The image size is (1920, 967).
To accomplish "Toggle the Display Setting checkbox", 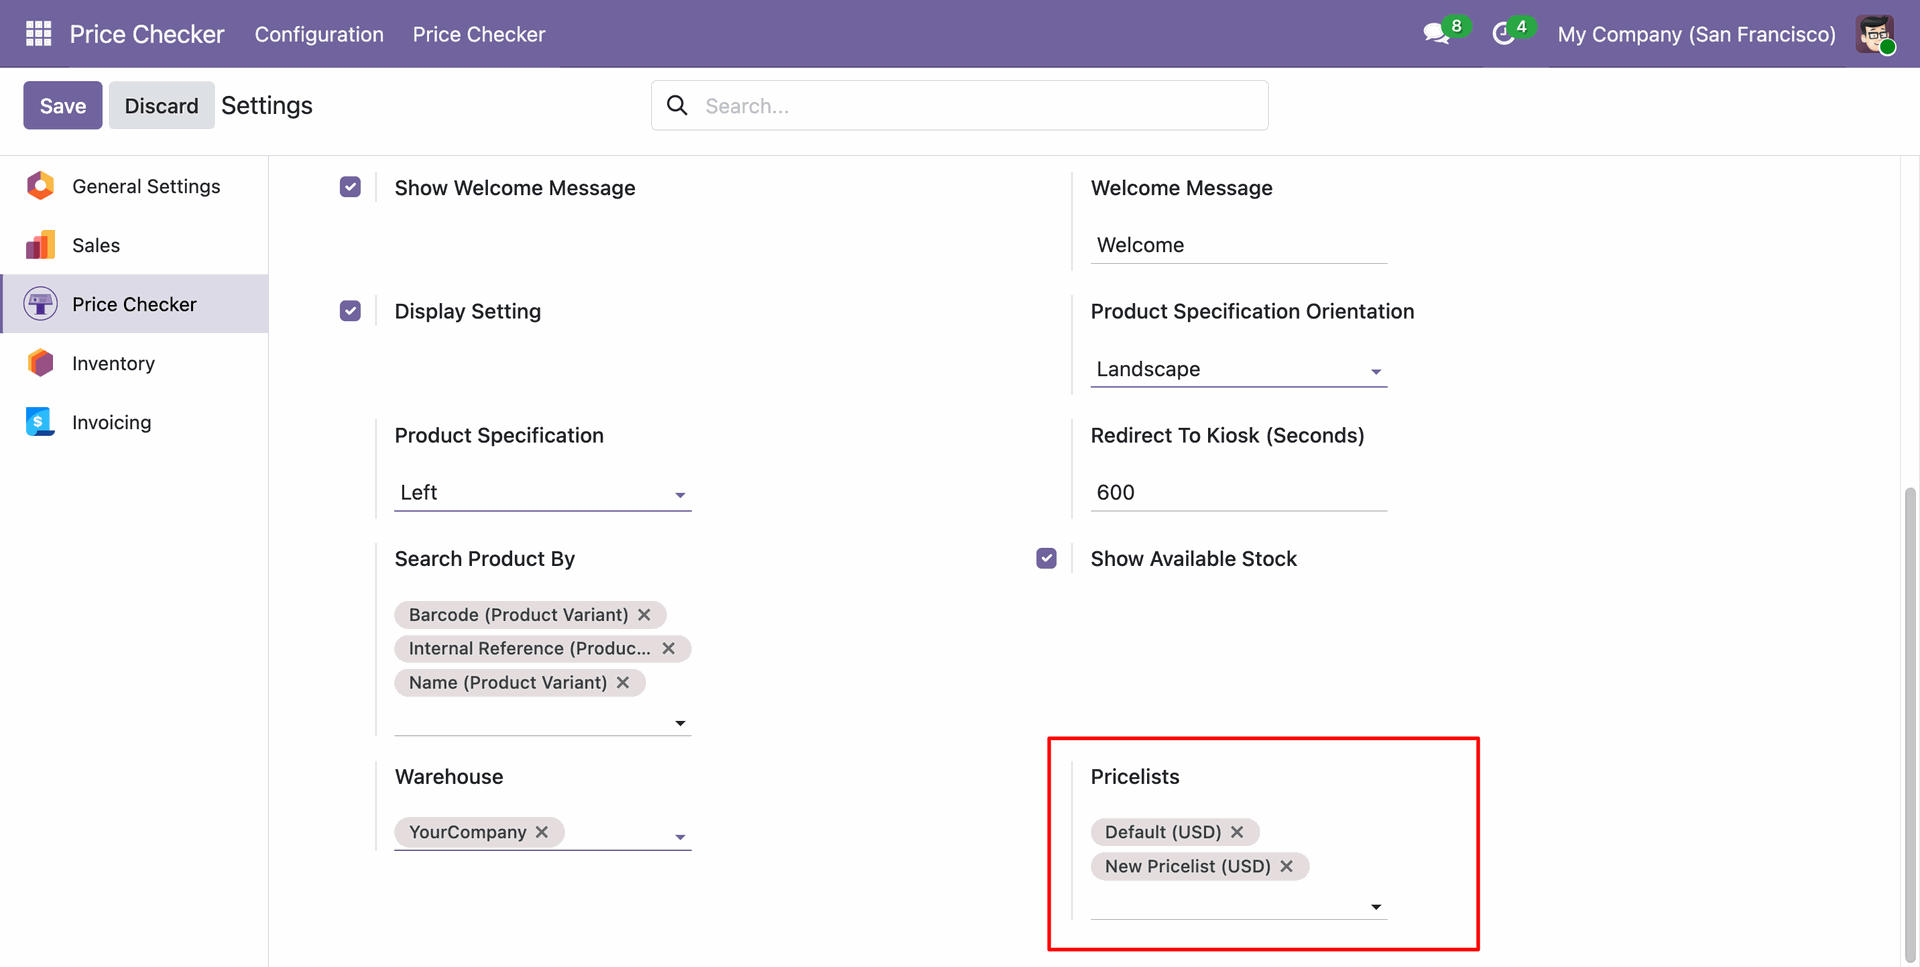I will (x=350, y=311).
